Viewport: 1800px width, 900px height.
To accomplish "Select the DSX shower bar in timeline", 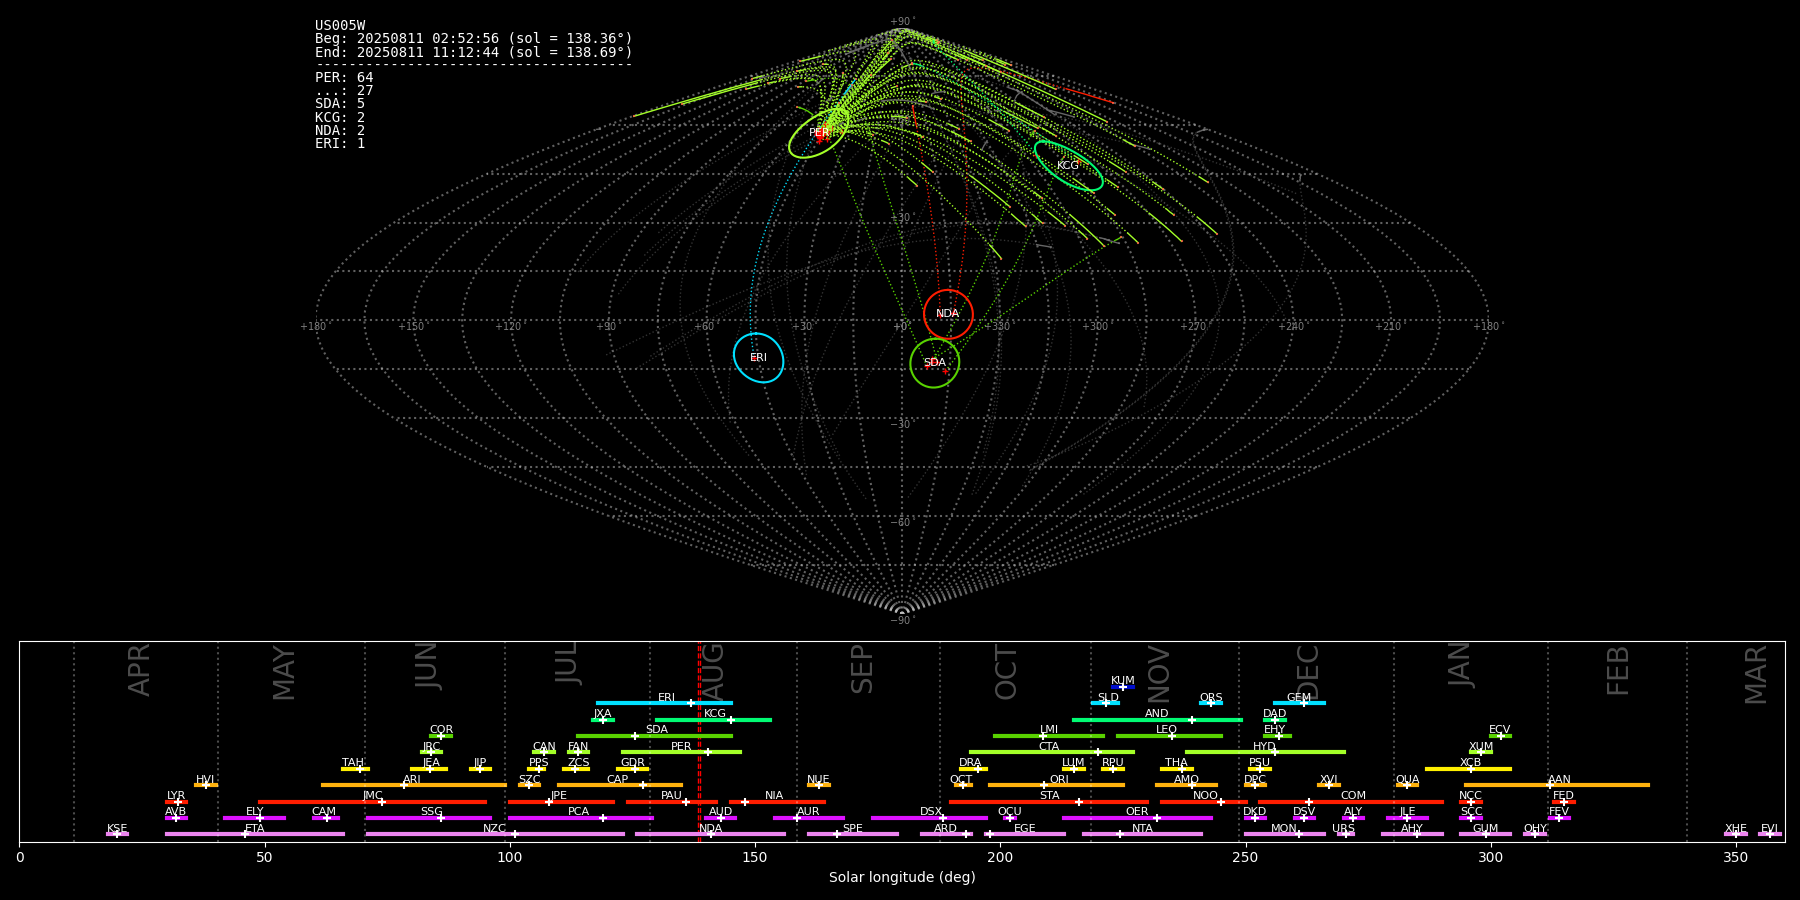I will 929,818.
